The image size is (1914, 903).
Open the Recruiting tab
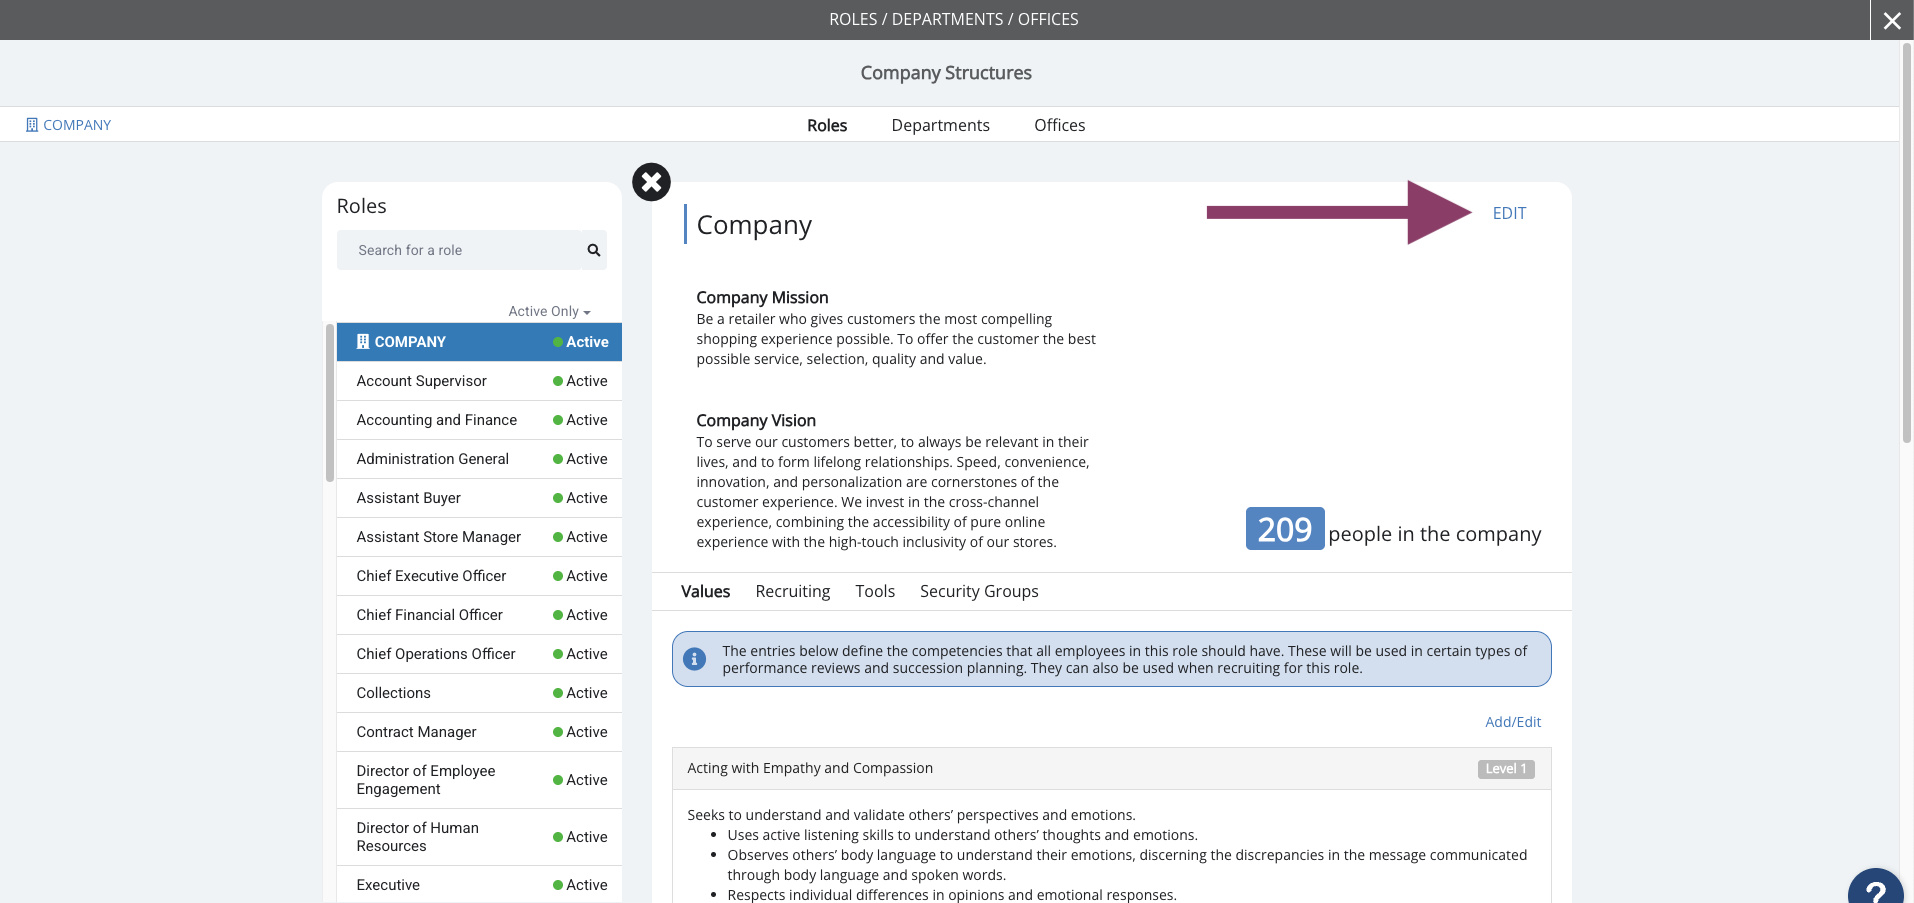coord(792,591)
